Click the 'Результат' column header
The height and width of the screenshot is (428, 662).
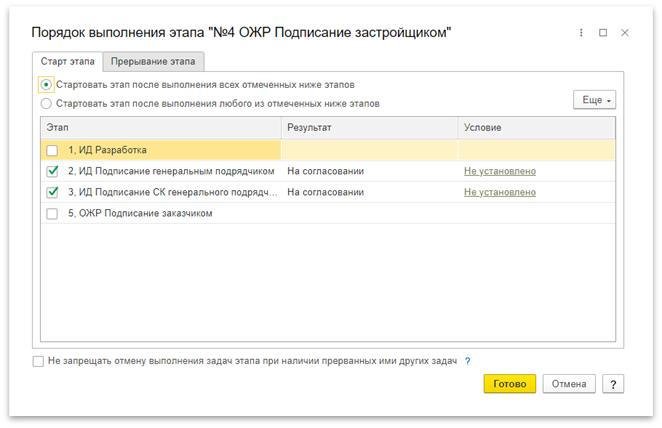309,128
